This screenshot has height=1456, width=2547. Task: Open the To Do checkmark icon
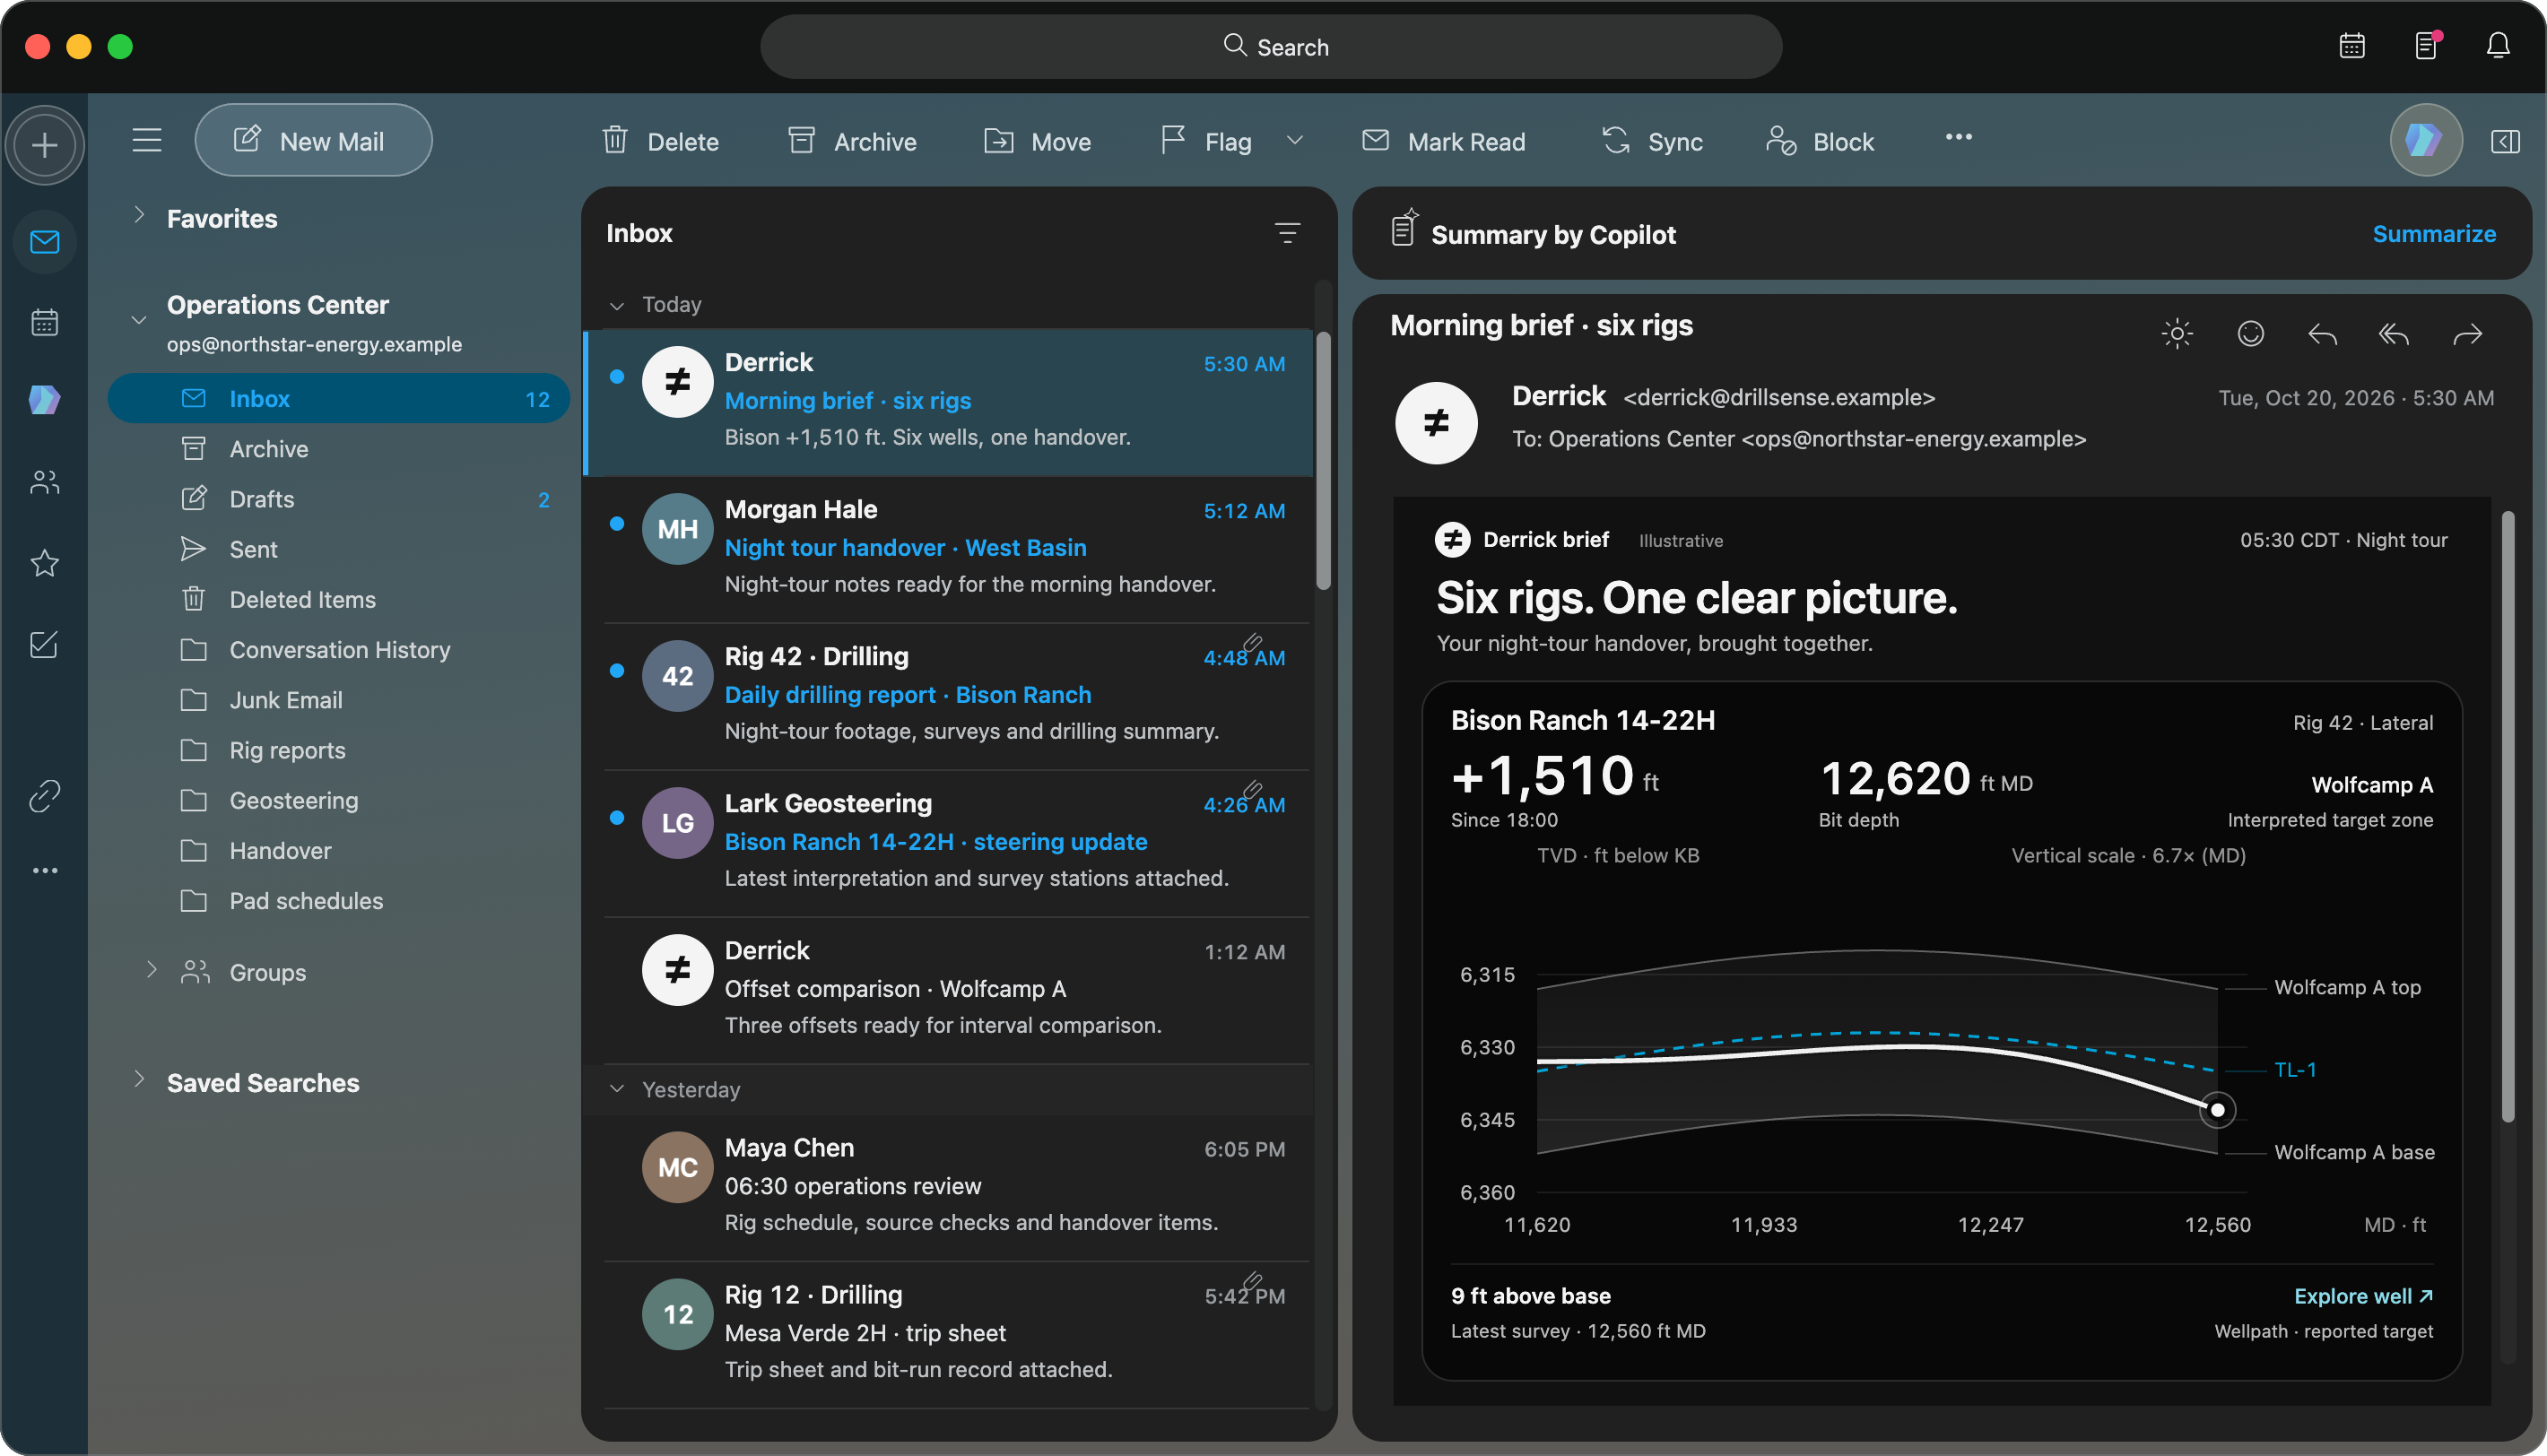click(44, 644)
